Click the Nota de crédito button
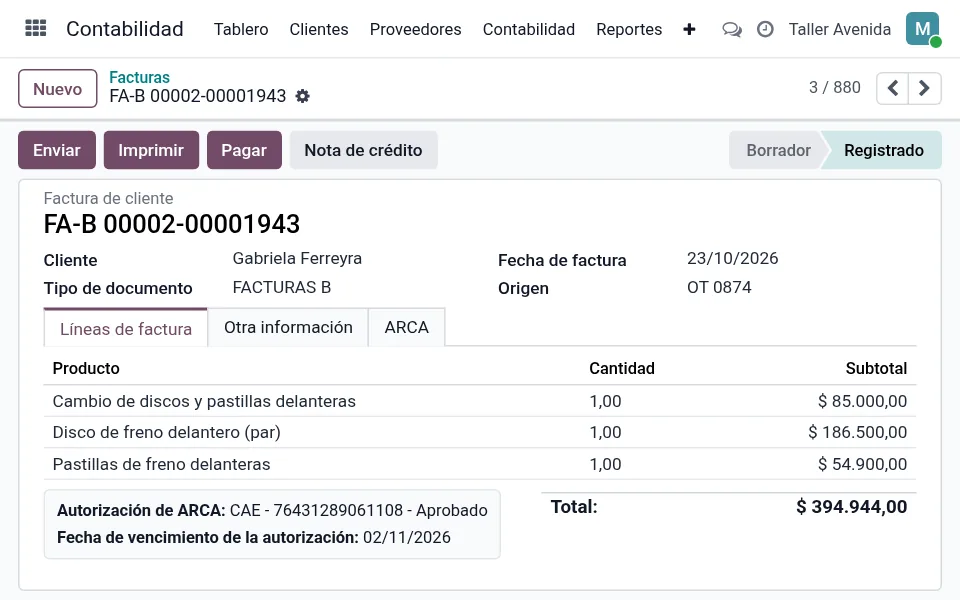 364,150
